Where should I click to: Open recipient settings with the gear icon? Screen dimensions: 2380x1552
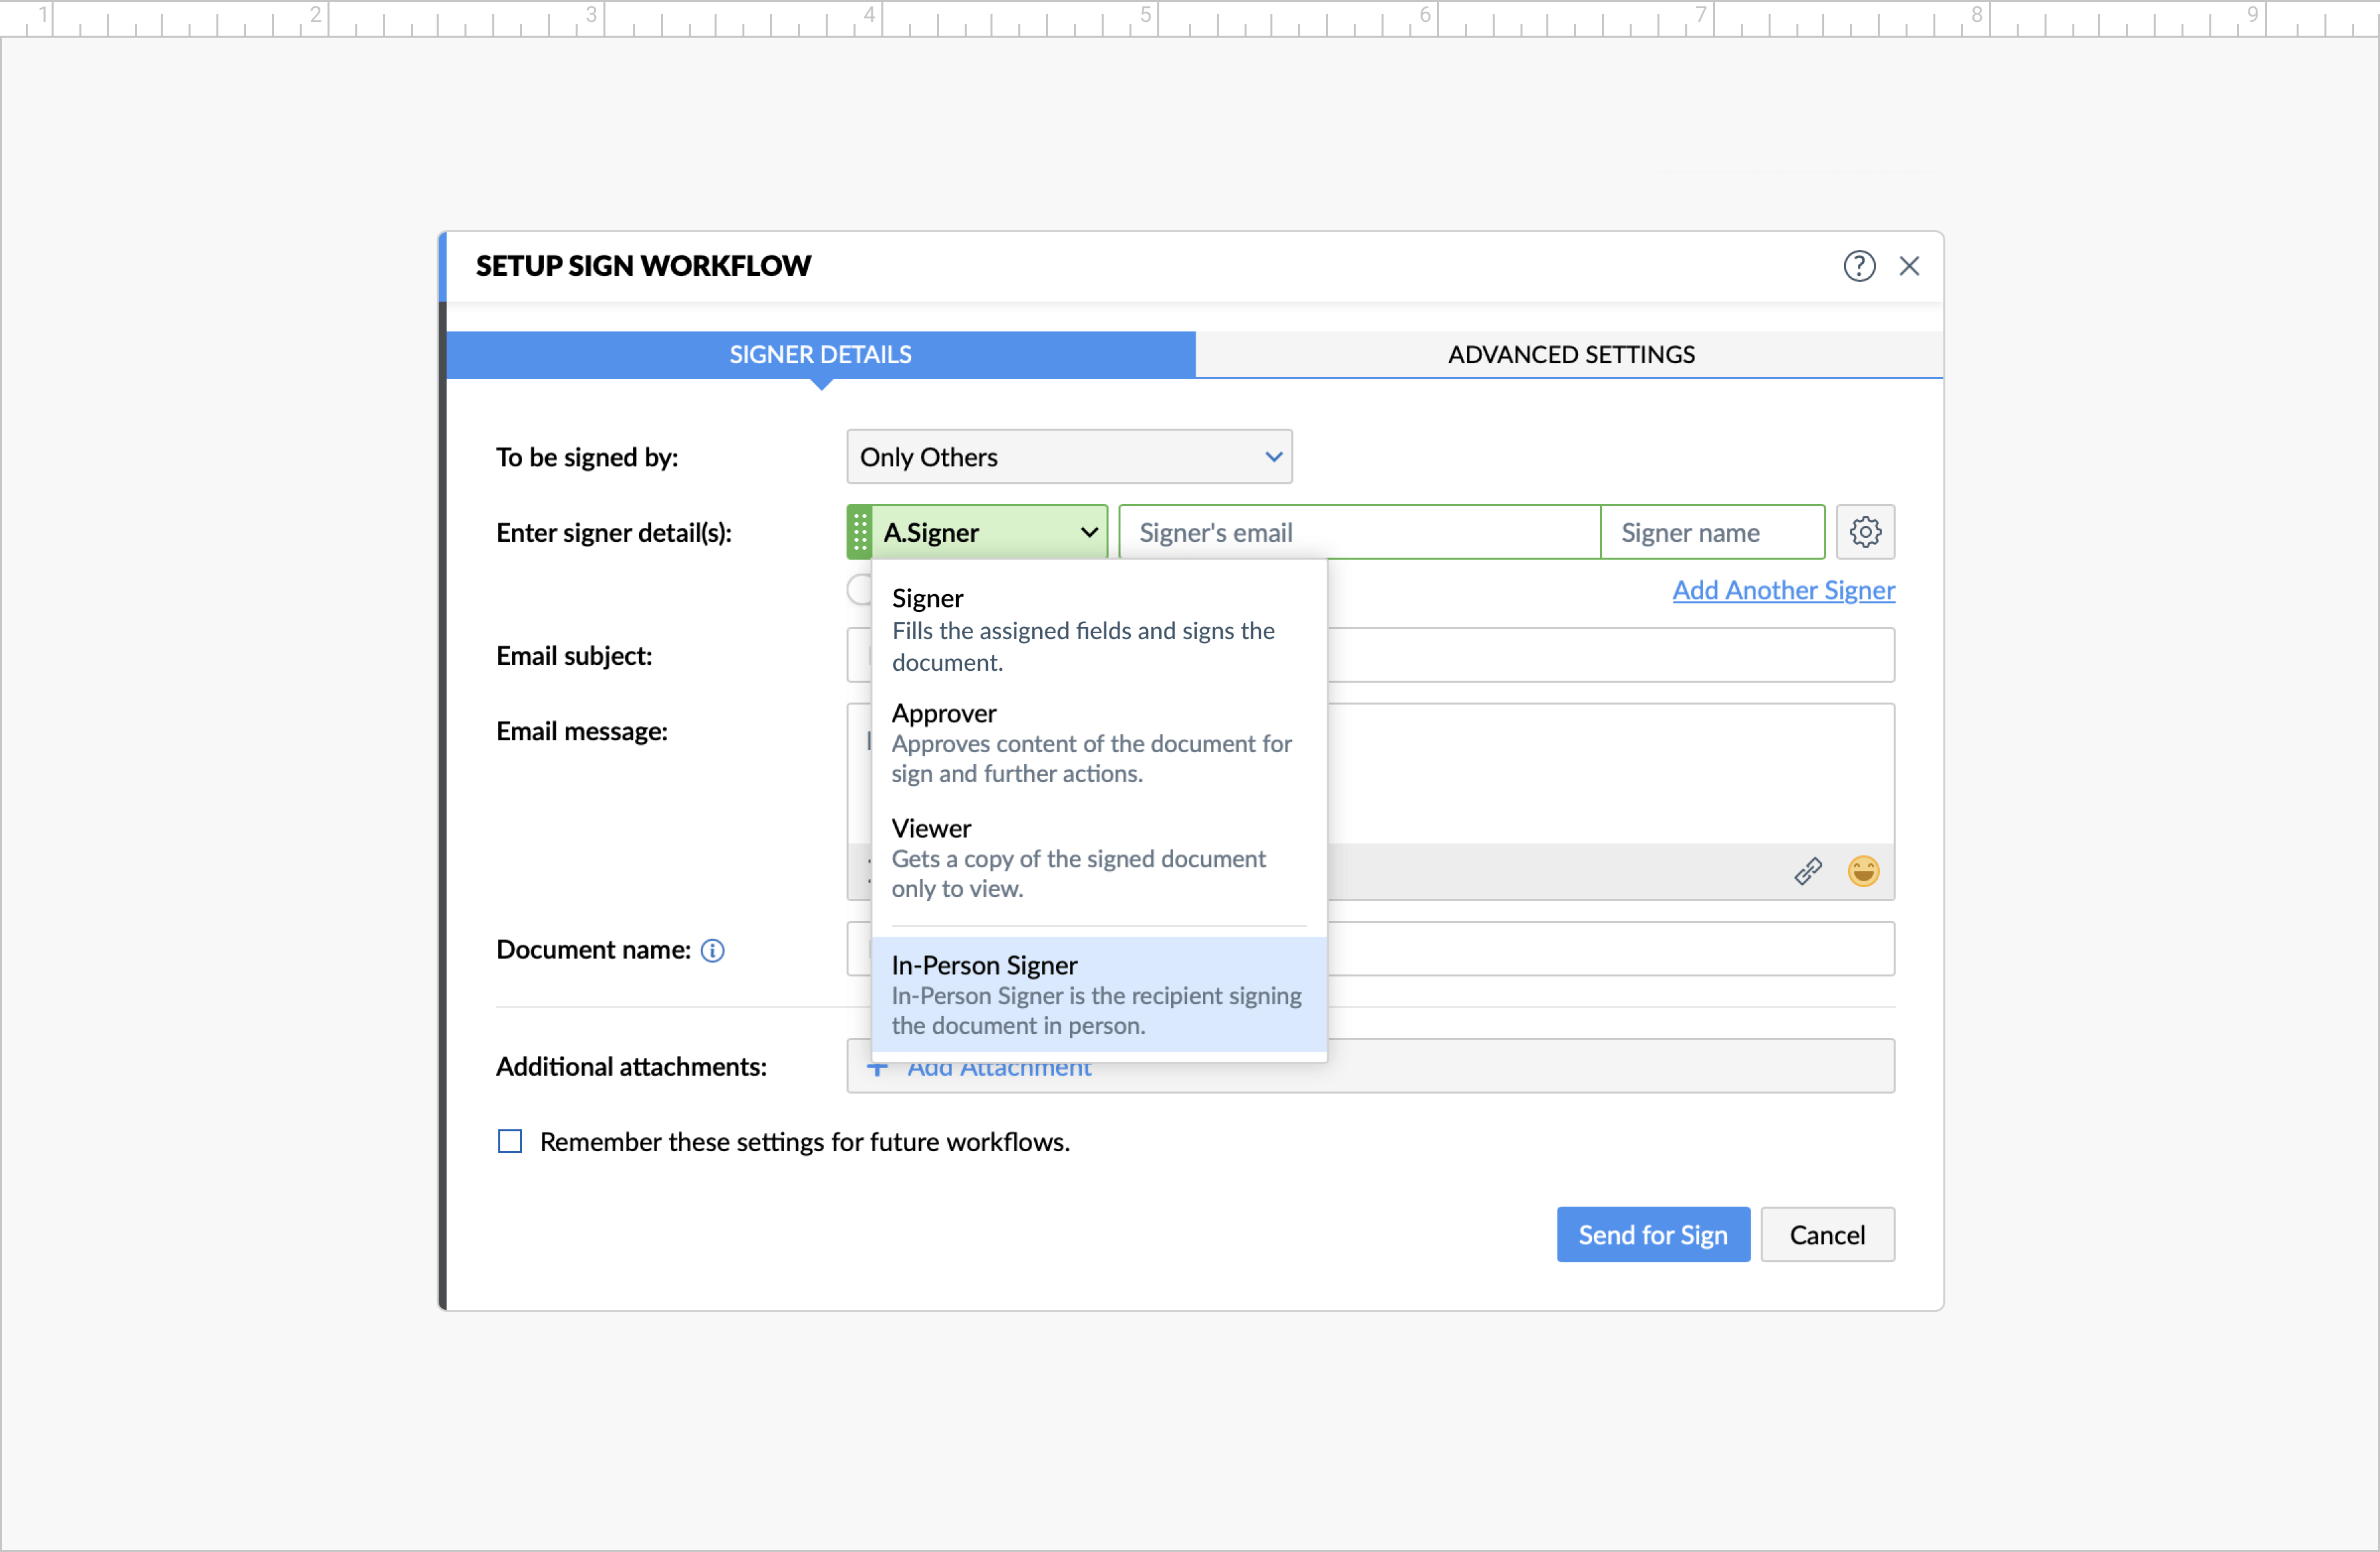(1865, 531)
